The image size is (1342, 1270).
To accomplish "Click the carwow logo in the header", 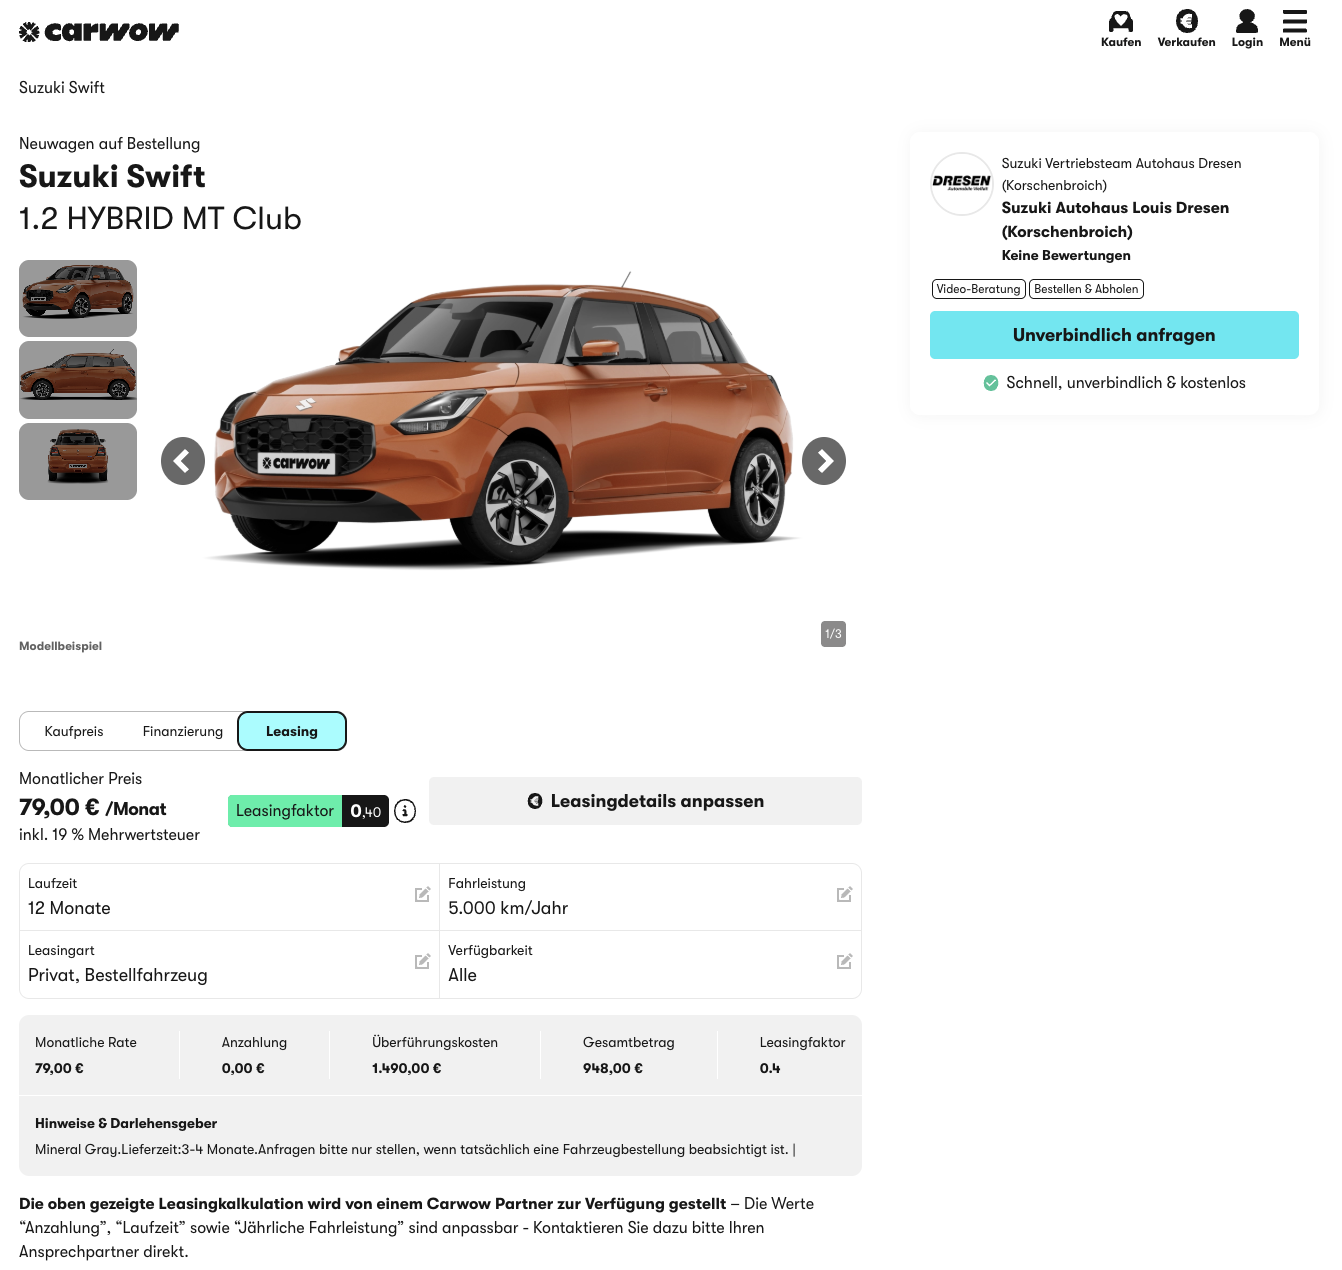I will [x=99, y=32].
